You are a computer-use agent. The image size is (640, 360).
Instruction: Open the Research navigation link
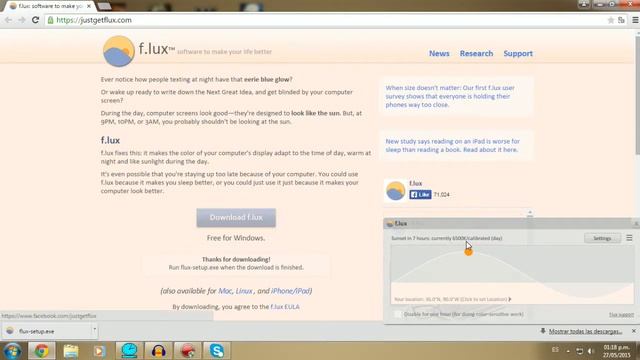tap(476, 53)
